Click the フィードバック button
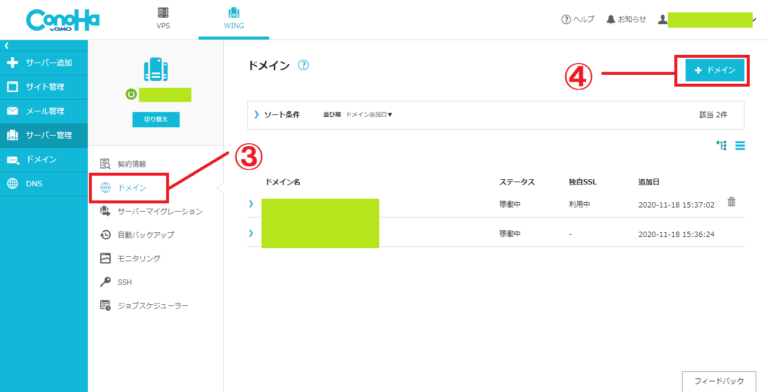768x392 pixels. click(719, 381)
